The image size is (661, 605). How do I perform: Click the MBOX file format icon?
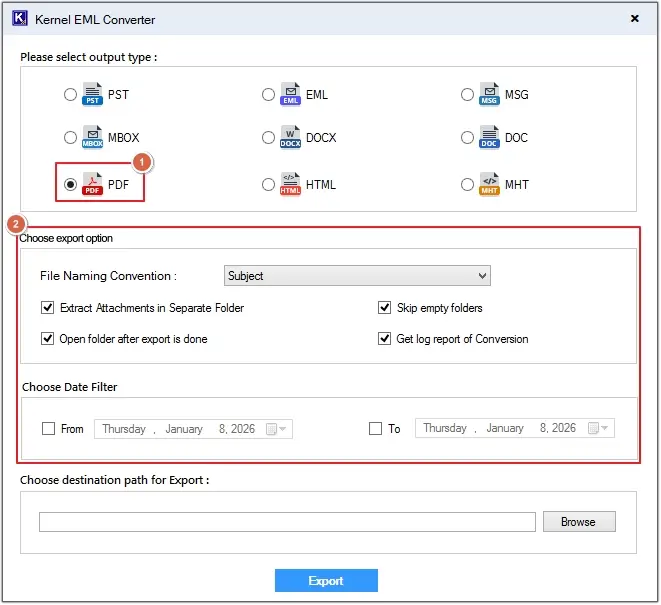(x=92, y=137)
